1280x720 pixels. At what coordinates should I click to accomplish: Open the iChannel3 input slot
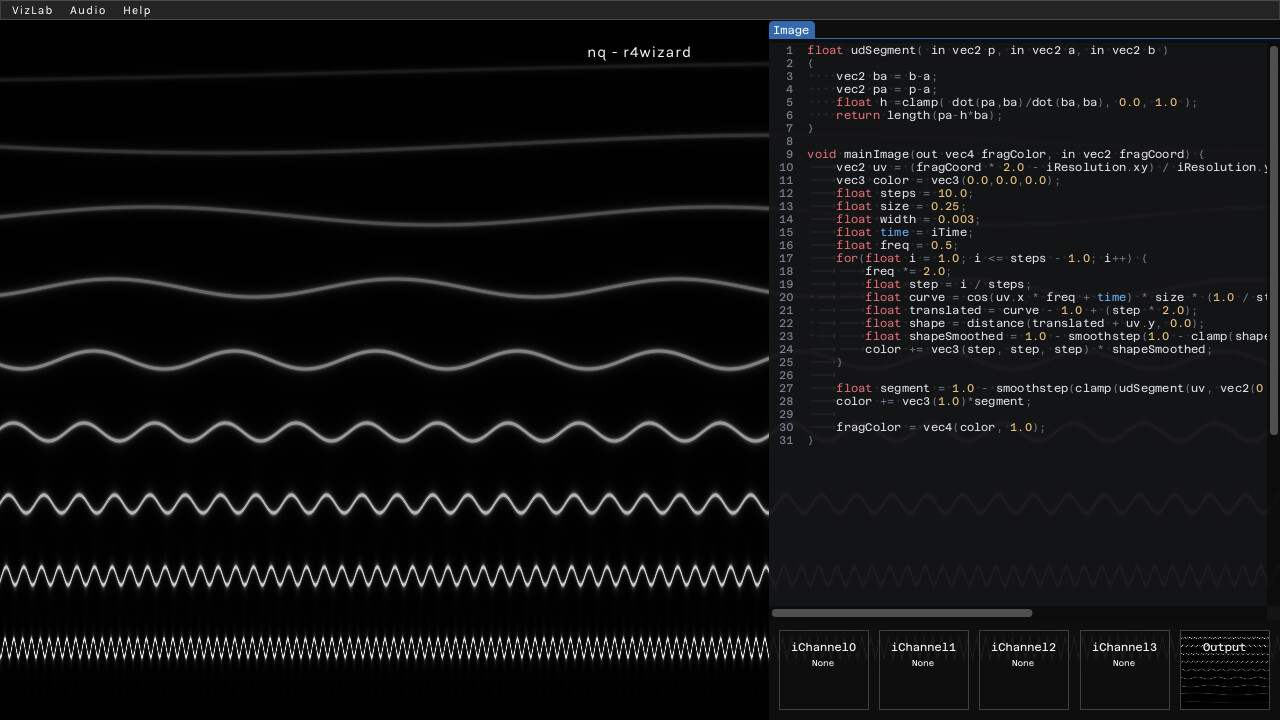[1124, 669]
